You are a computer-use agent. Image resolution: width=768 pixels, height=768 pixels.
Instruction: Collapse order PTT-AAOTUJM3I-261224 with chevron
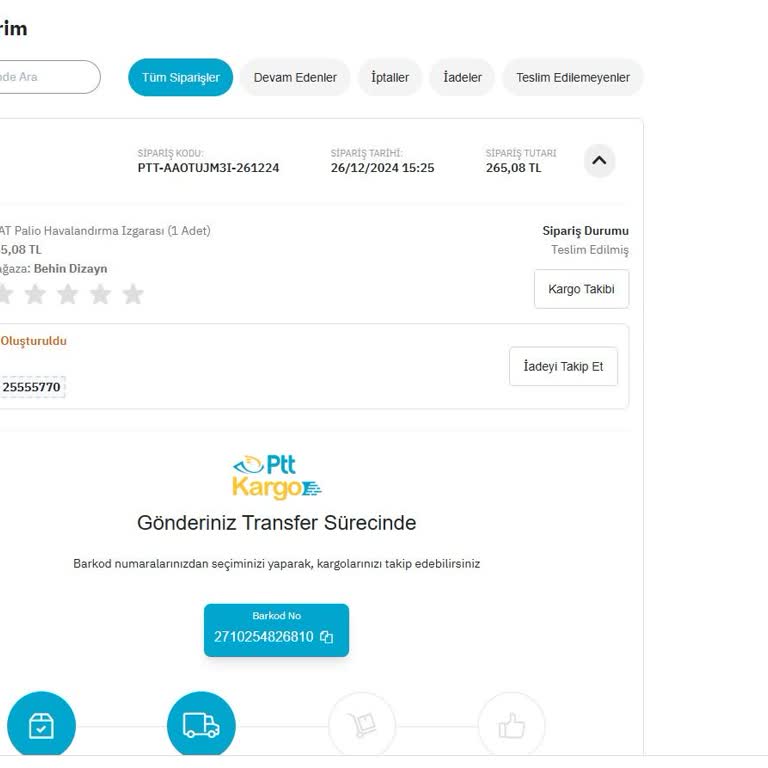pos(599,160)
